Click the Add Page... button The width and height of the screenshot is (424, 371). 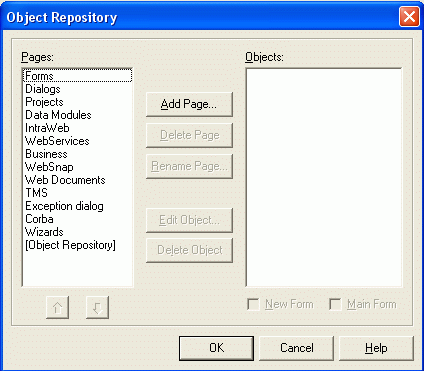coord(189,104)
